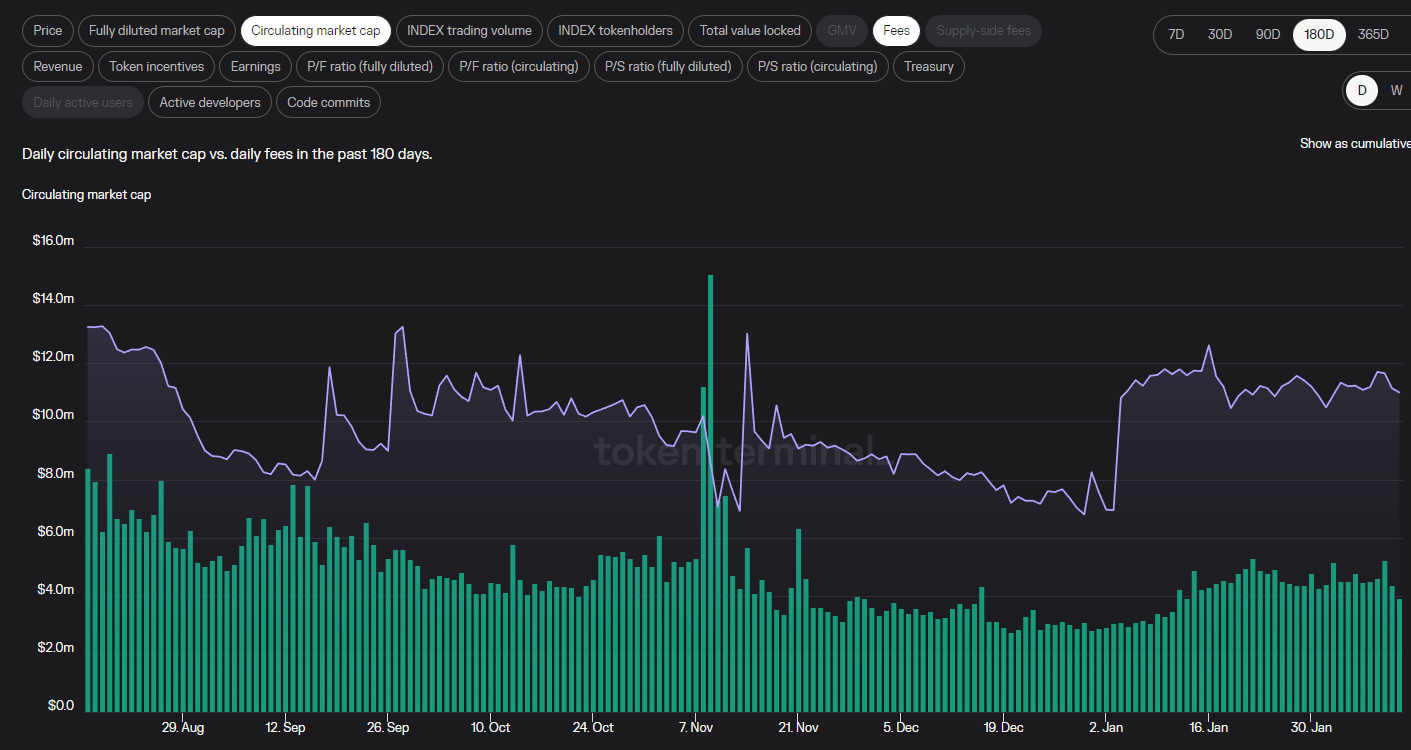This screenshot has height=750, width=1411.
Task: Click the 12. Sep date label
Action: click(286, 728)
